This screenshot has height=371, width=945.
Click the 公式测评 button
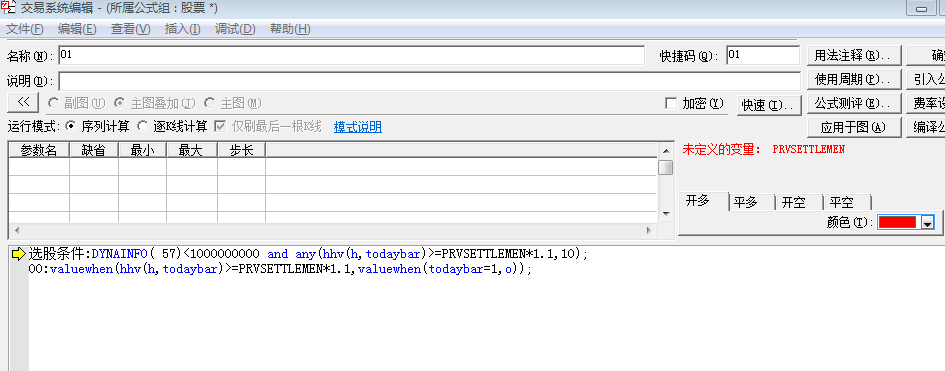[x=853, y=103]
